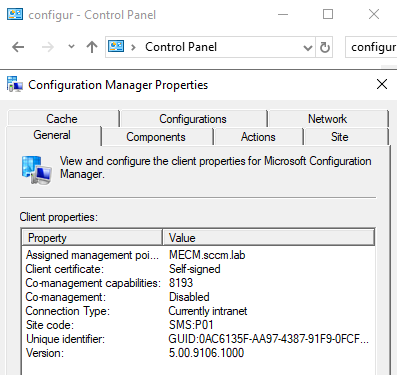This screenshot has height=375, width=397.
Task: Expand the breadcrumb chevron before Control Panel
Action: pos(133,47)
